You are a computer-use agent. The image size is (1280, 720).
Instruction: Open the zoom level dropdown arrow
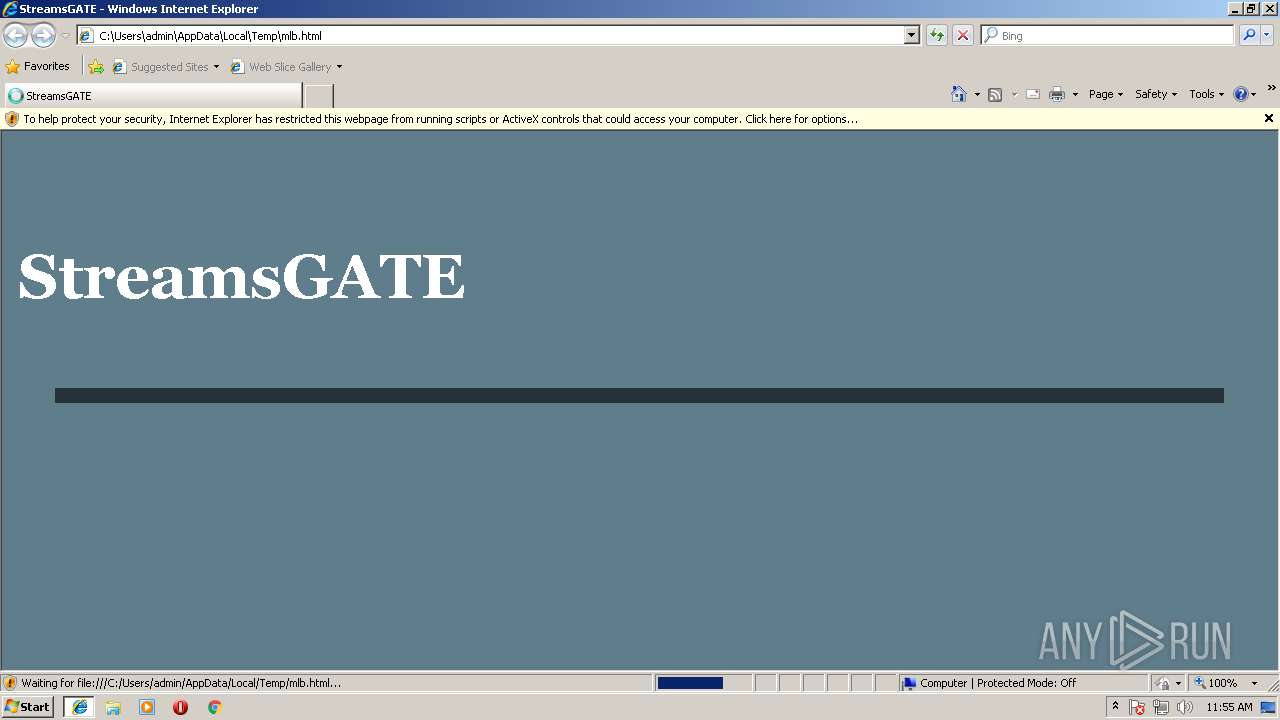[x=1254, y=683]
